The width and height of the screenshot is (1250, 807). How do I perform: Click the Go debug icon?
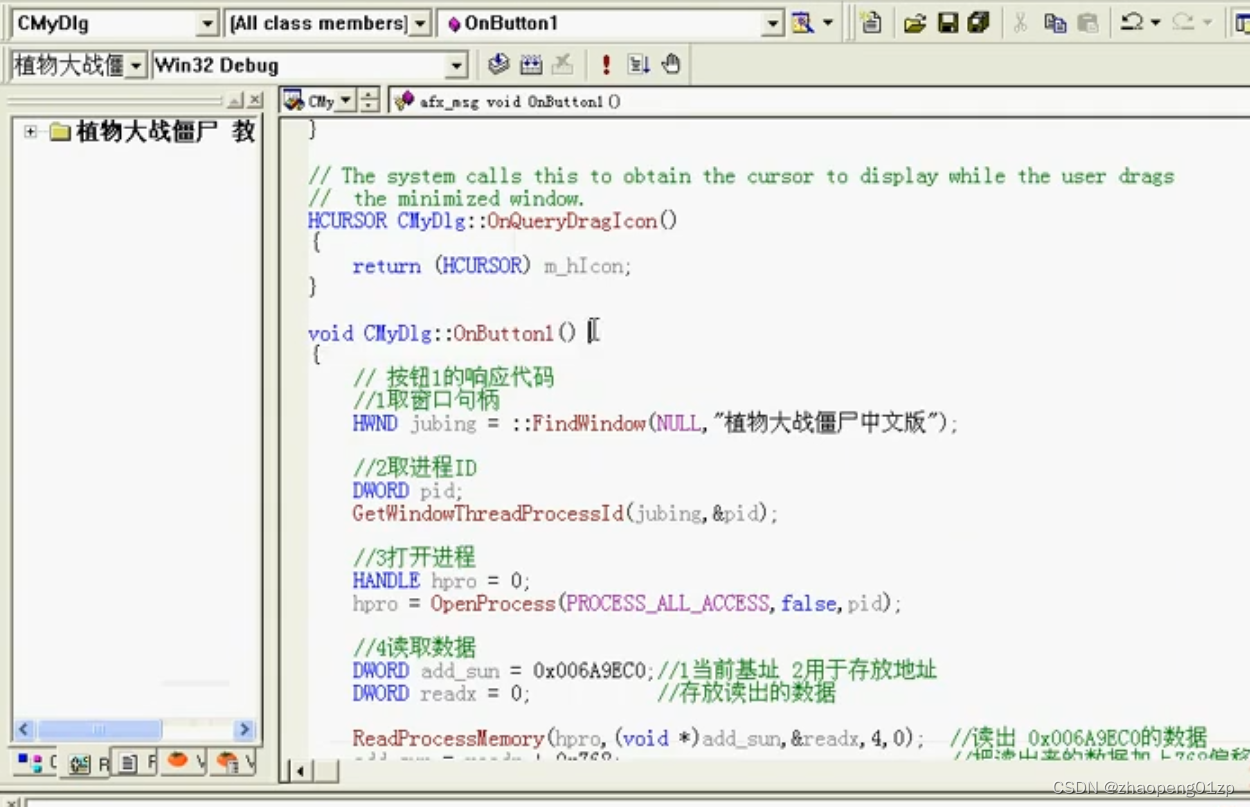click(638, 65)
